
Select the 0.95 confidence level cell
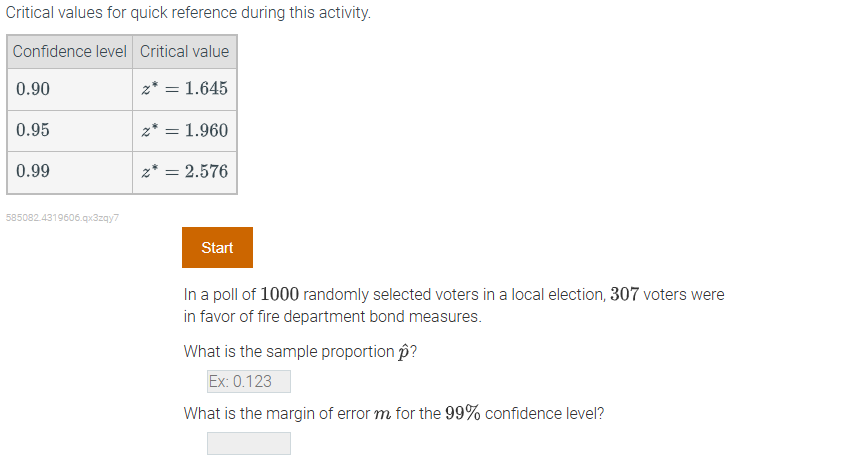point(70,130)
